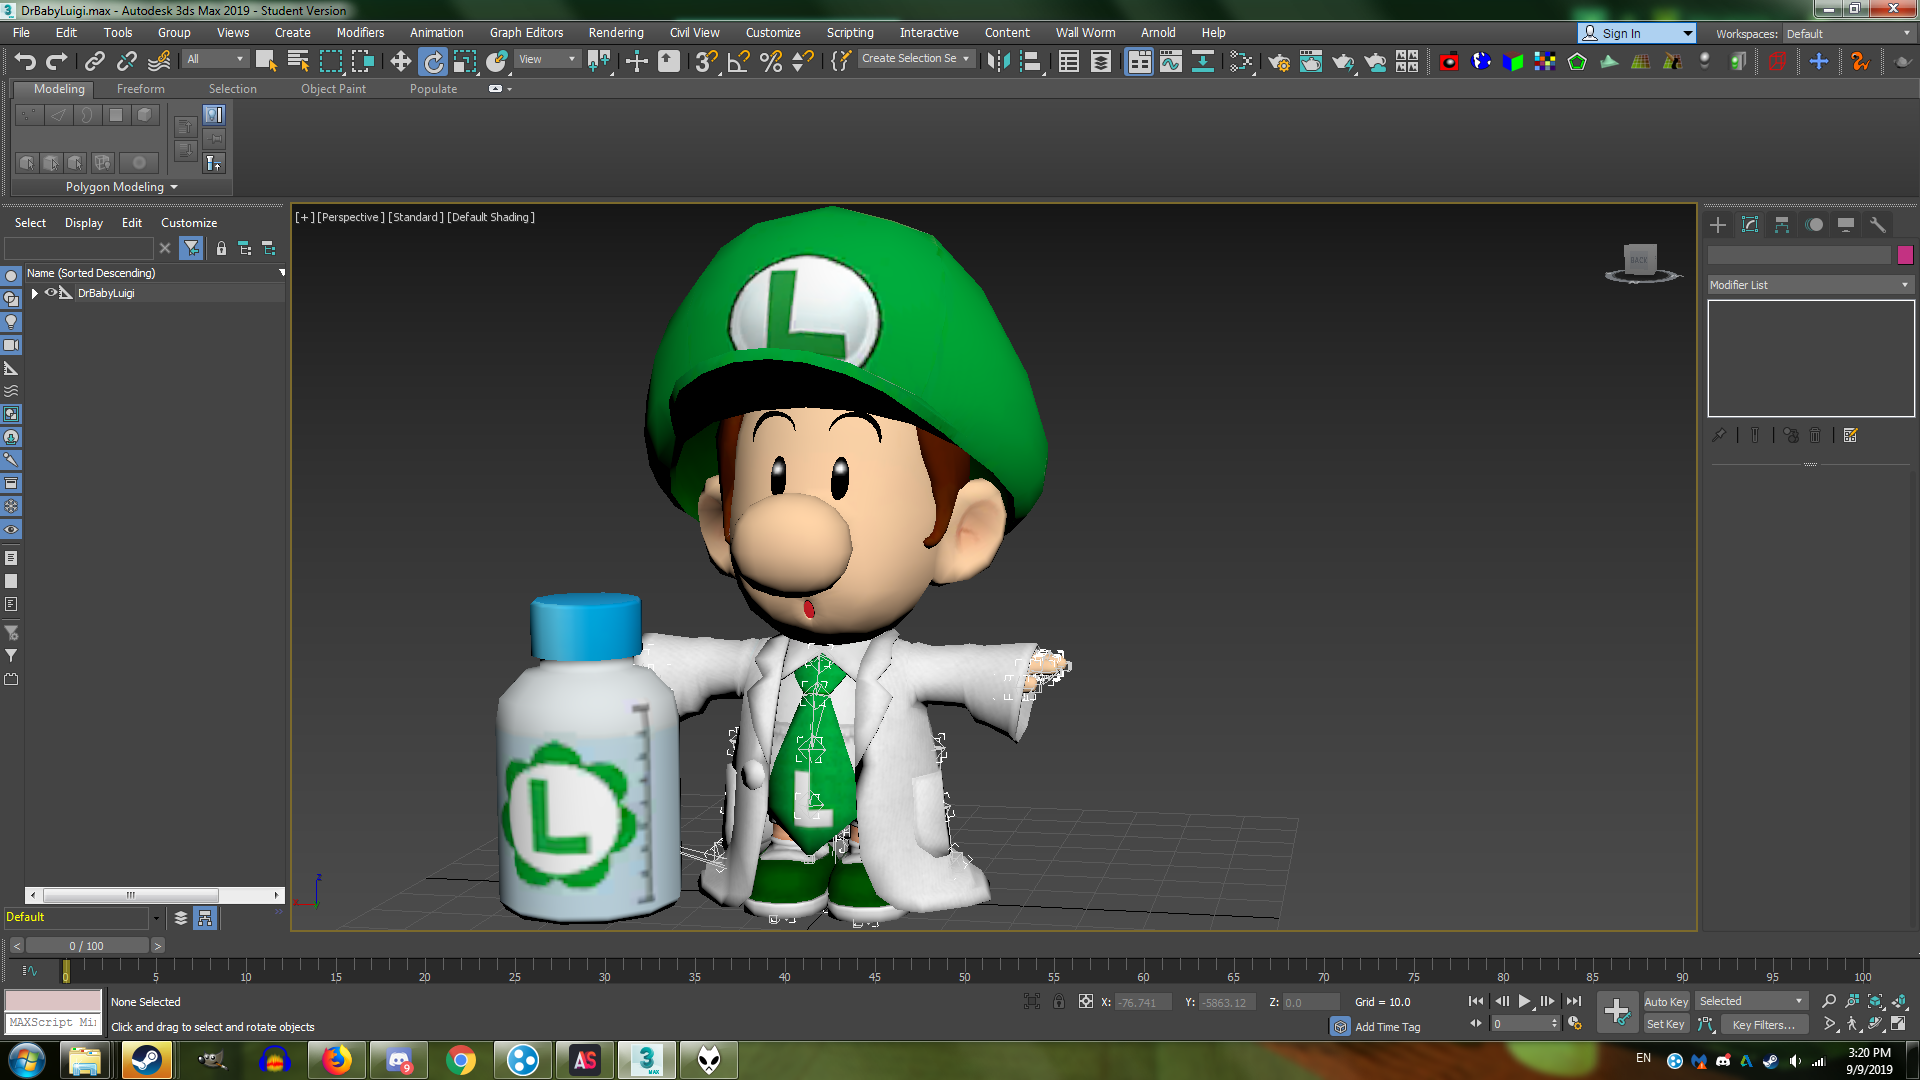Open the Workspaces Default dropdown
This screenshot has width=1920, height=1080.
point(1848,33)
